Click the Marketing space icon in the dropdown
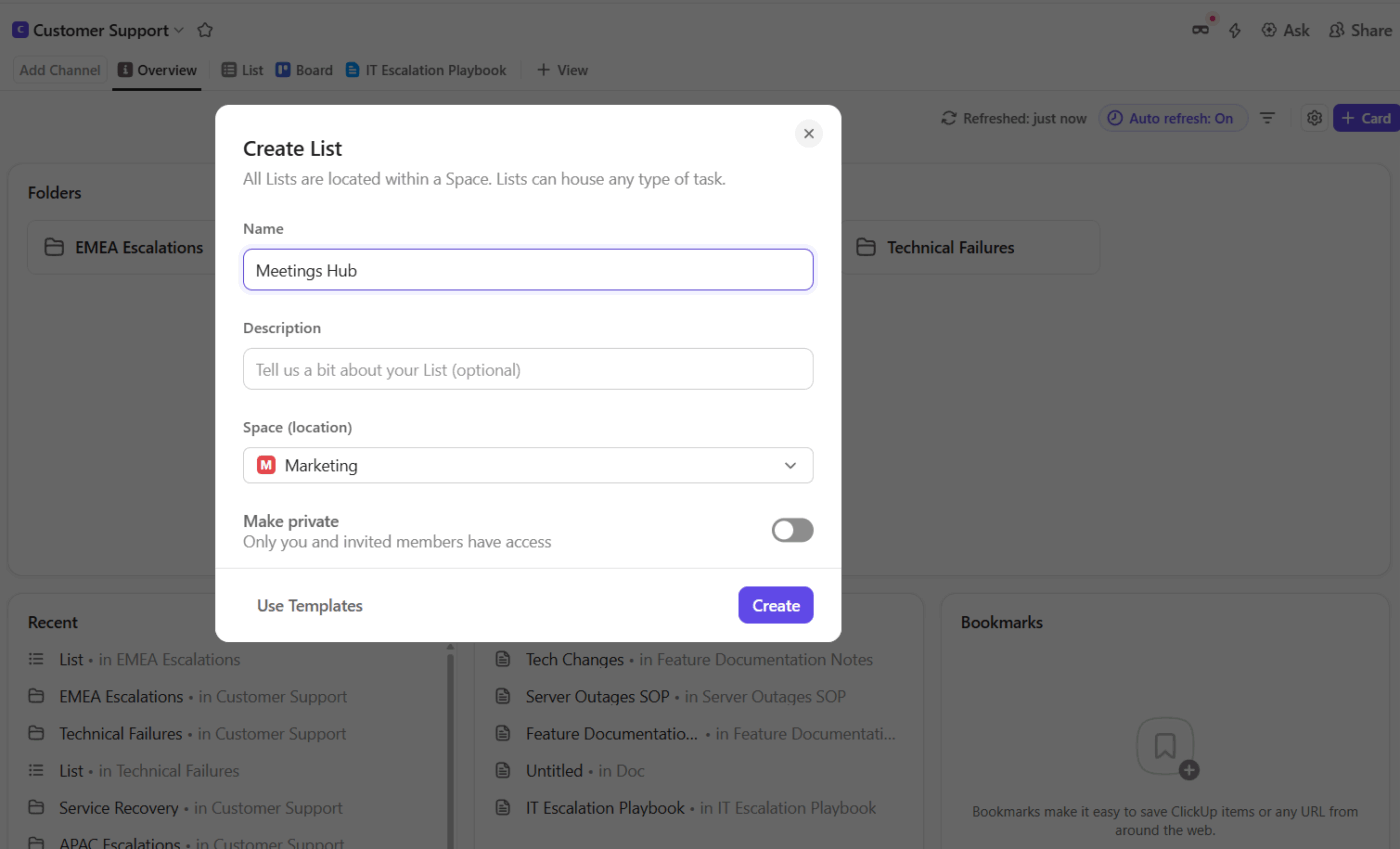Viewport: 1400px width, 849px height. (265, 464)
